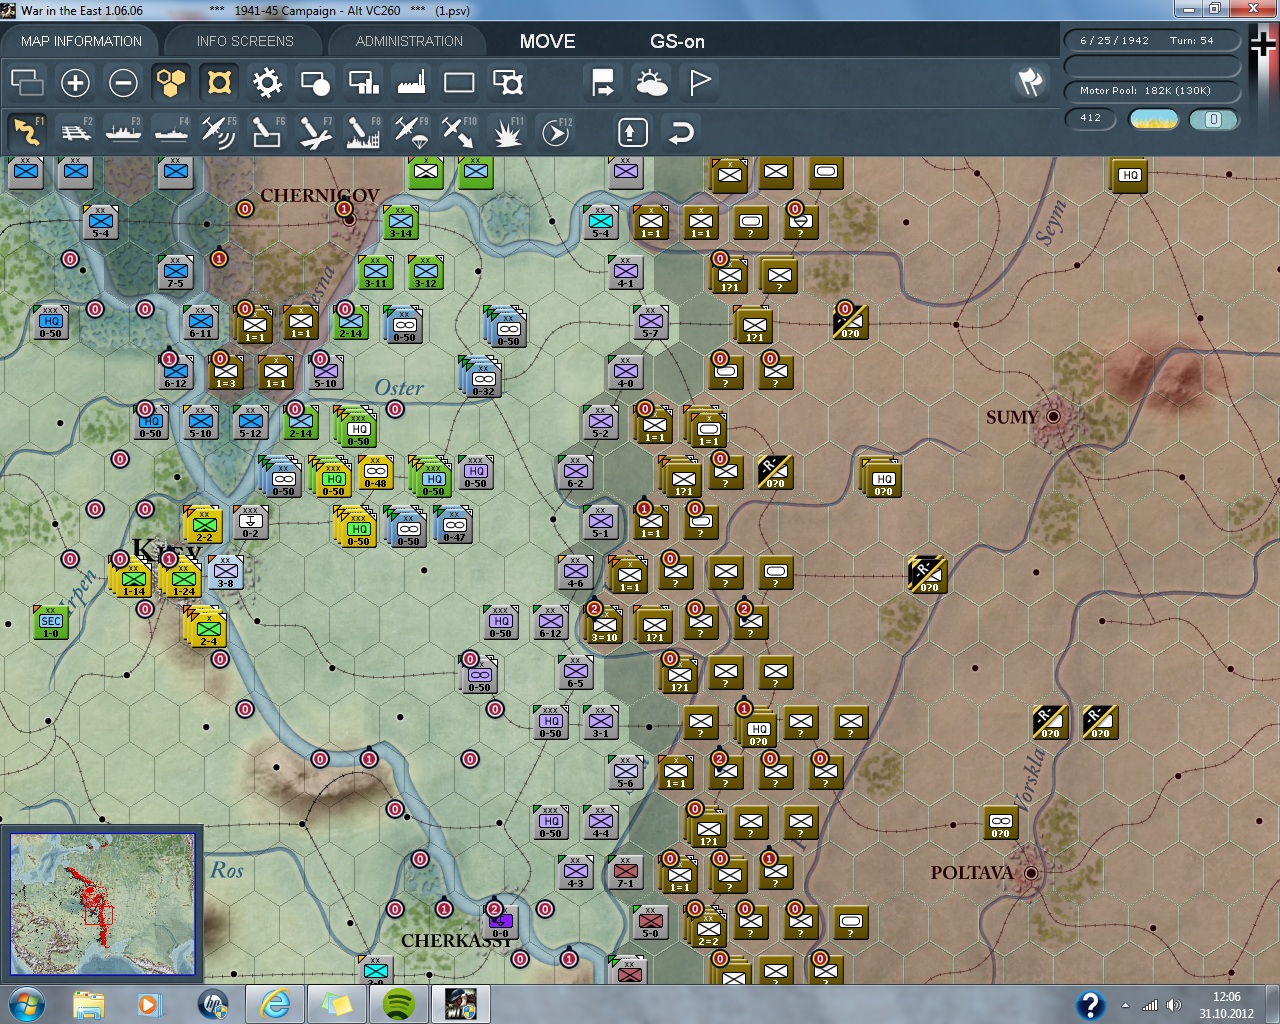Click the Motor Pool status field
The image size is (1280, 1024).
tap(1152, 91)
